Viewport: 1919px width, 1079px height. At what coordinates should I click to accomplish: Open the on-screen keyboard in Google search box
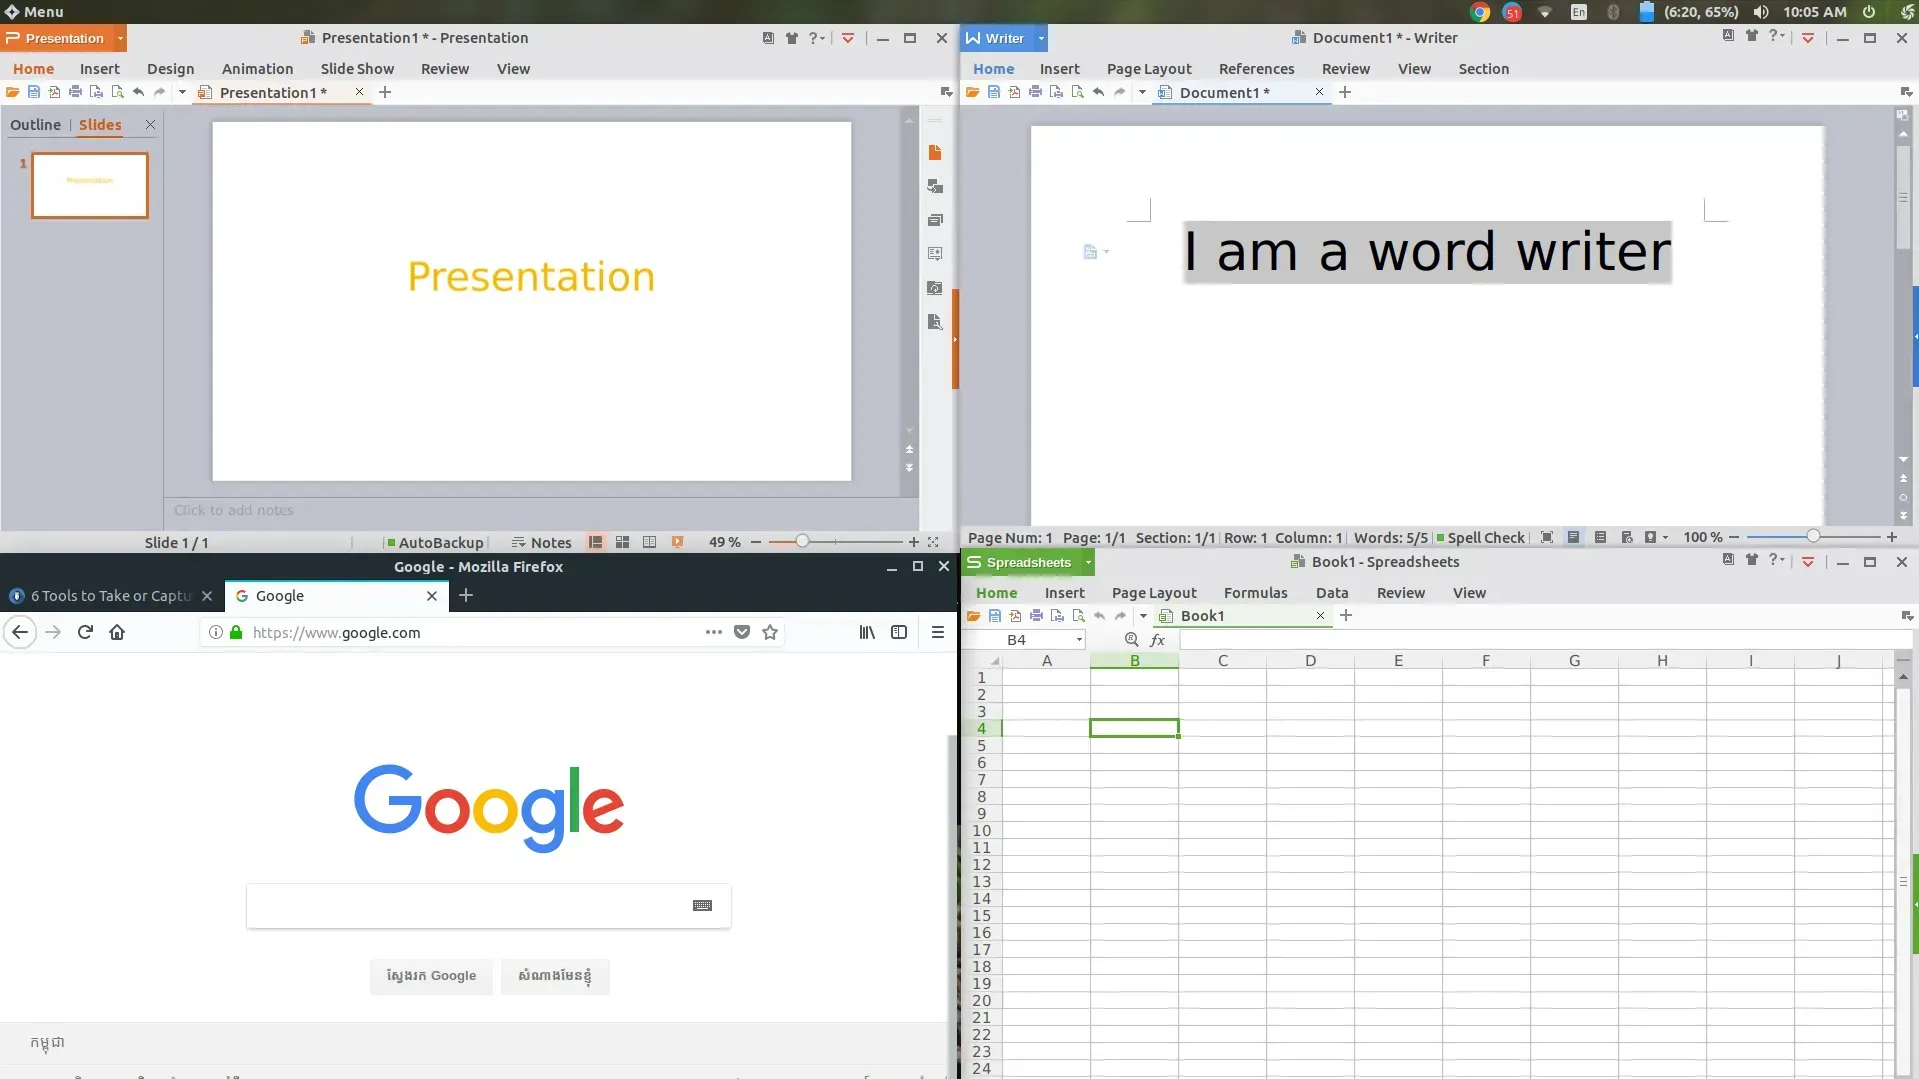[702, 905]
